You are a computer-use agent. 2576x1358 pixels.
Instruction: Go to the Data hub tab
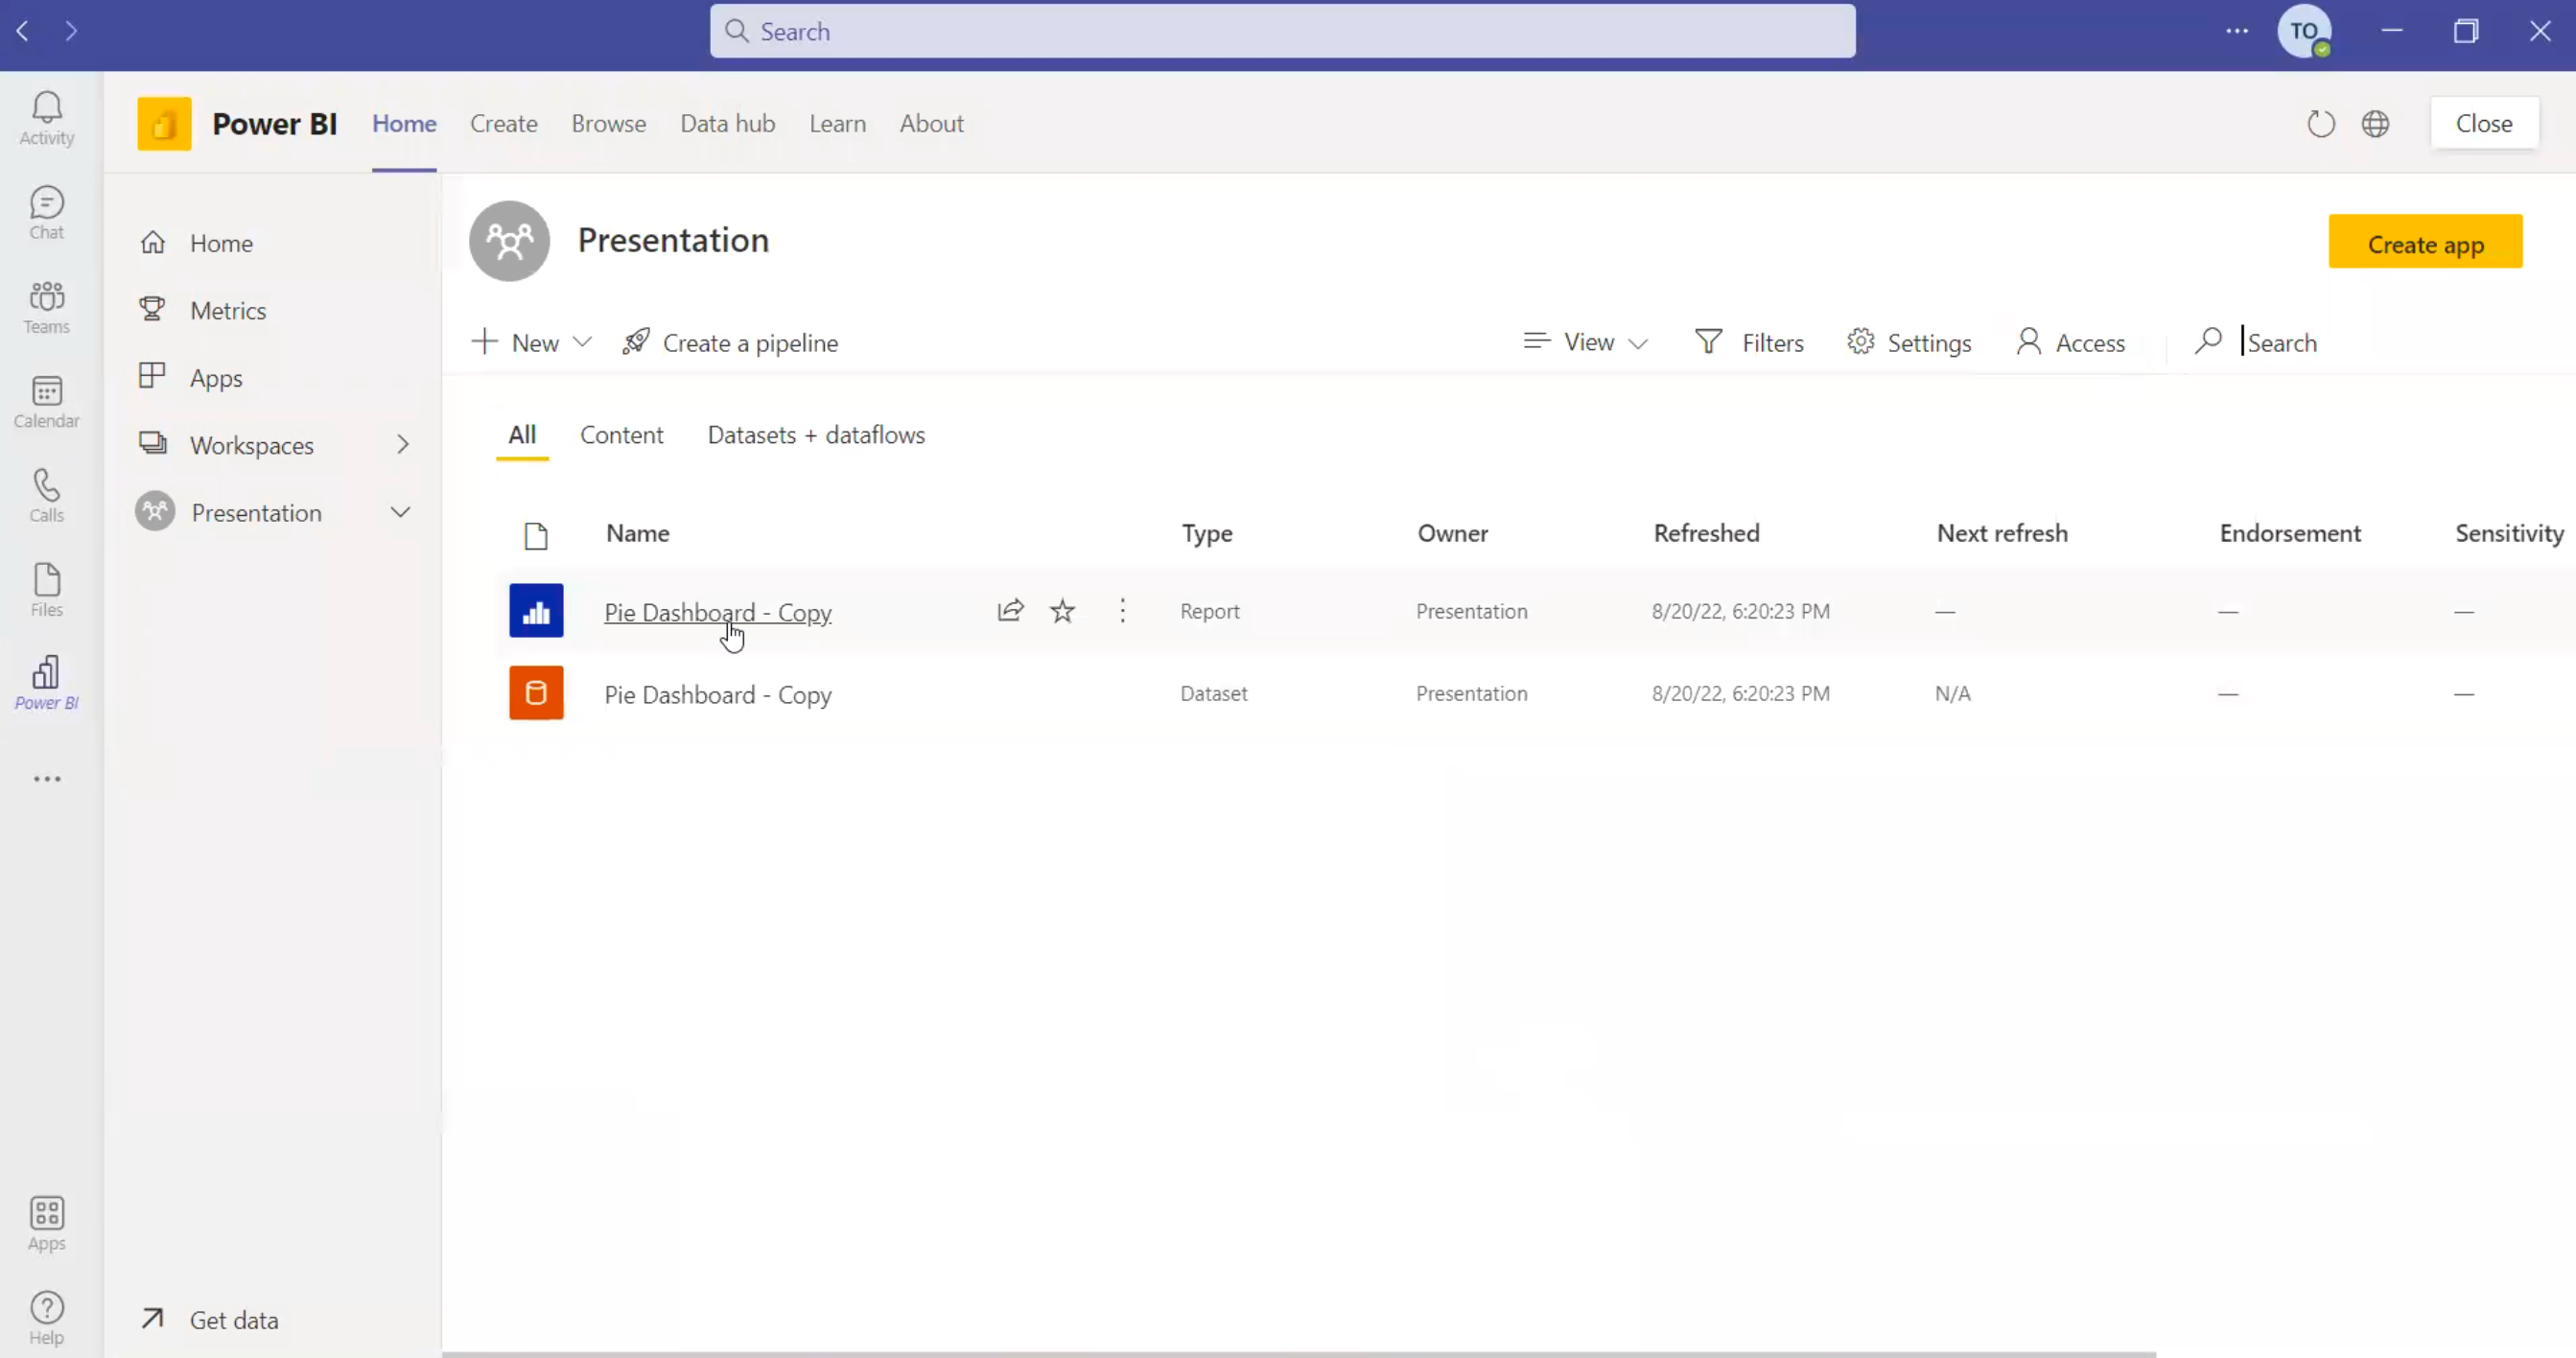click(727, 124)
